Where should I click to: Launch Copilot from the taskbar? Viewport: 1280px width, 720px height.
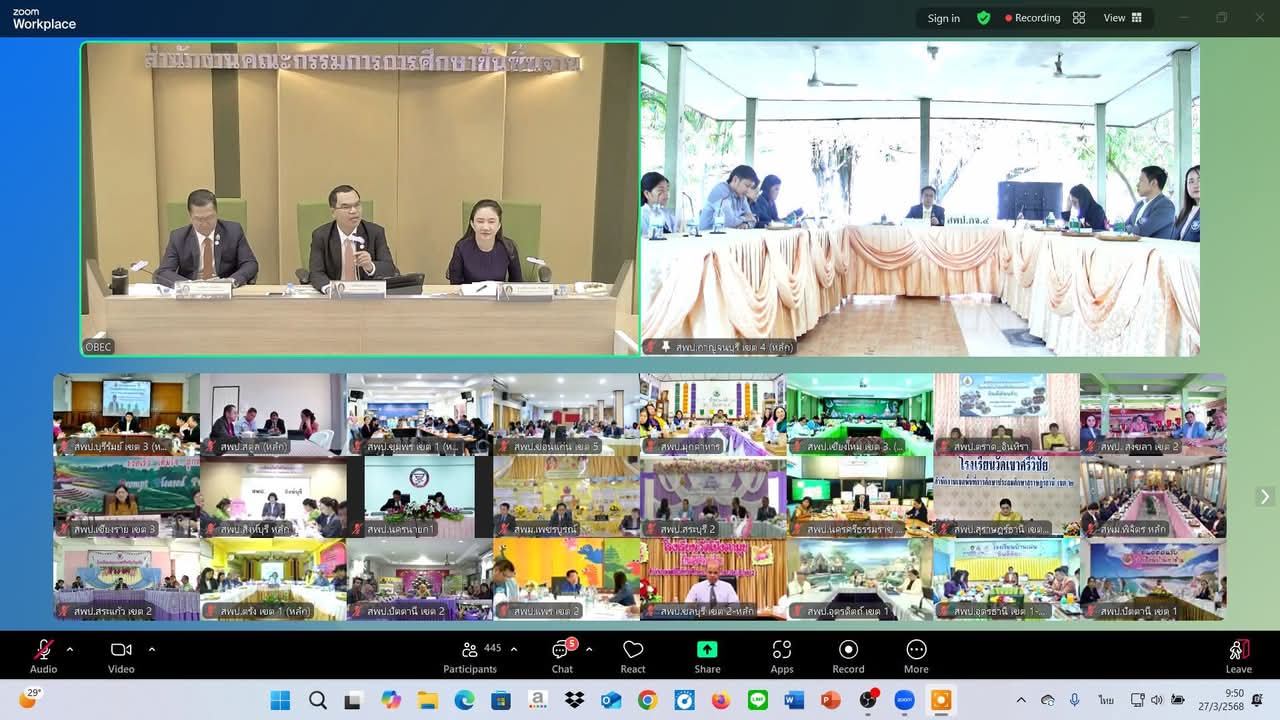pos(391,700)
